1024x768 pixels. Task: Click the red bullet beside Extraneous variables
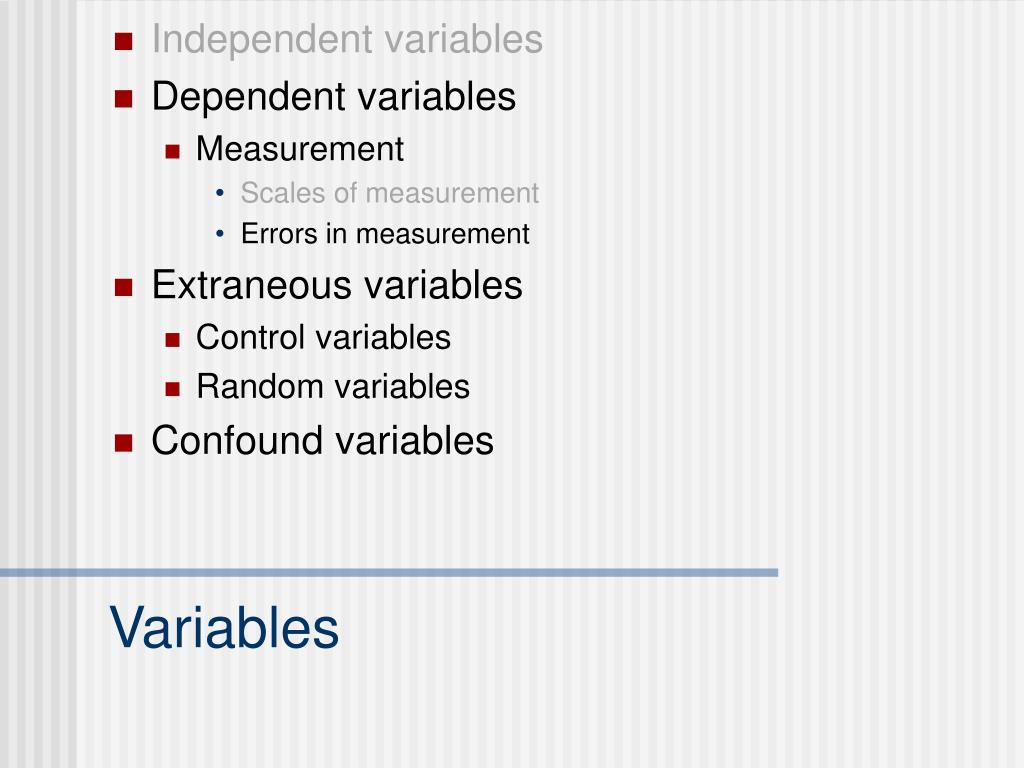tap(123, 287)
